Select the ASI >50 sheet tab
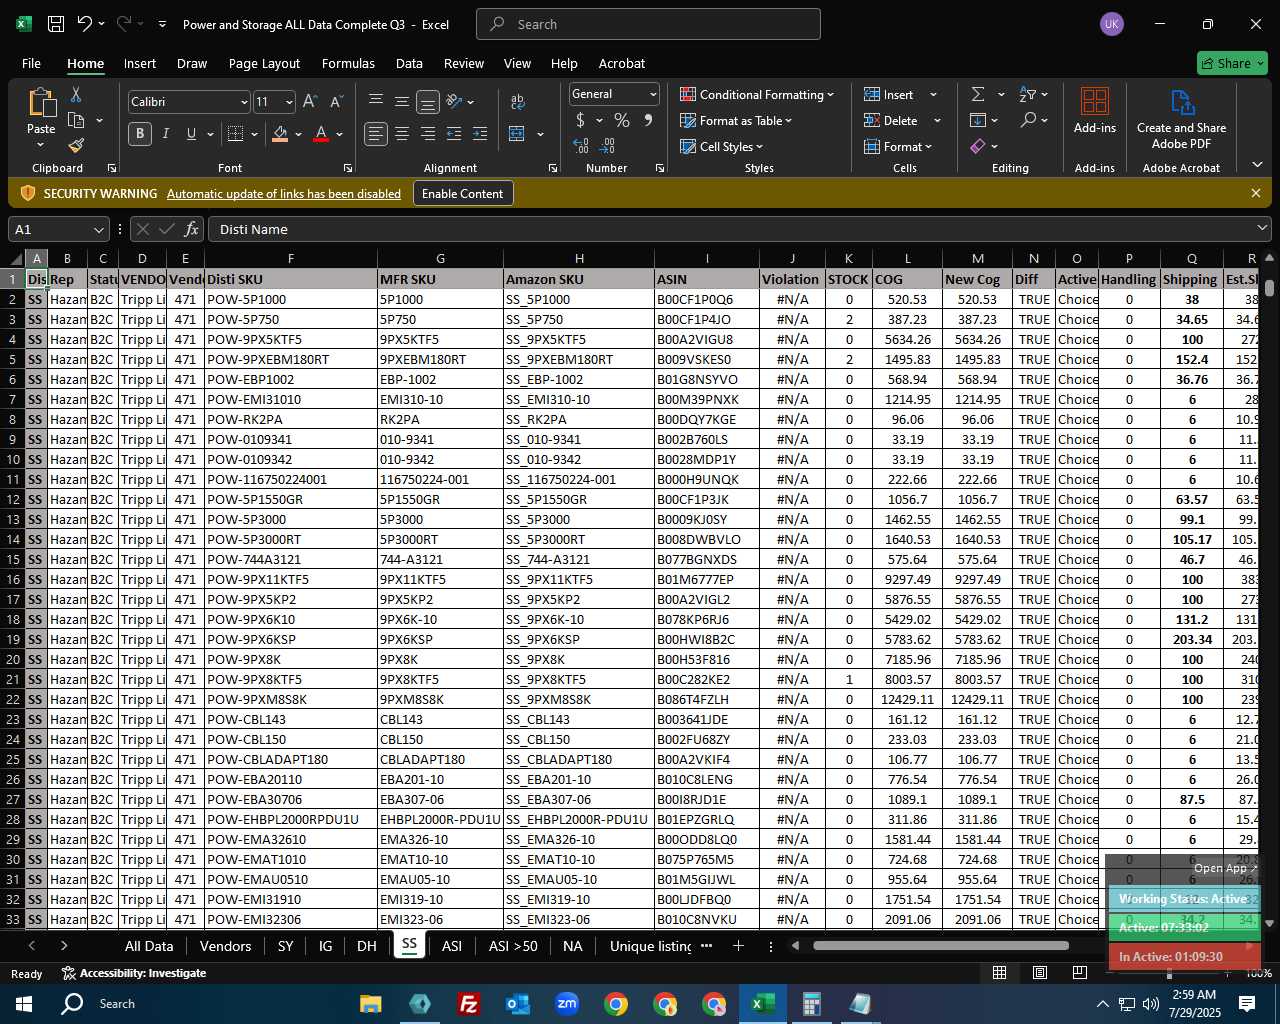The width and height of the screenshot is (1280, 1024). [513, 946]
